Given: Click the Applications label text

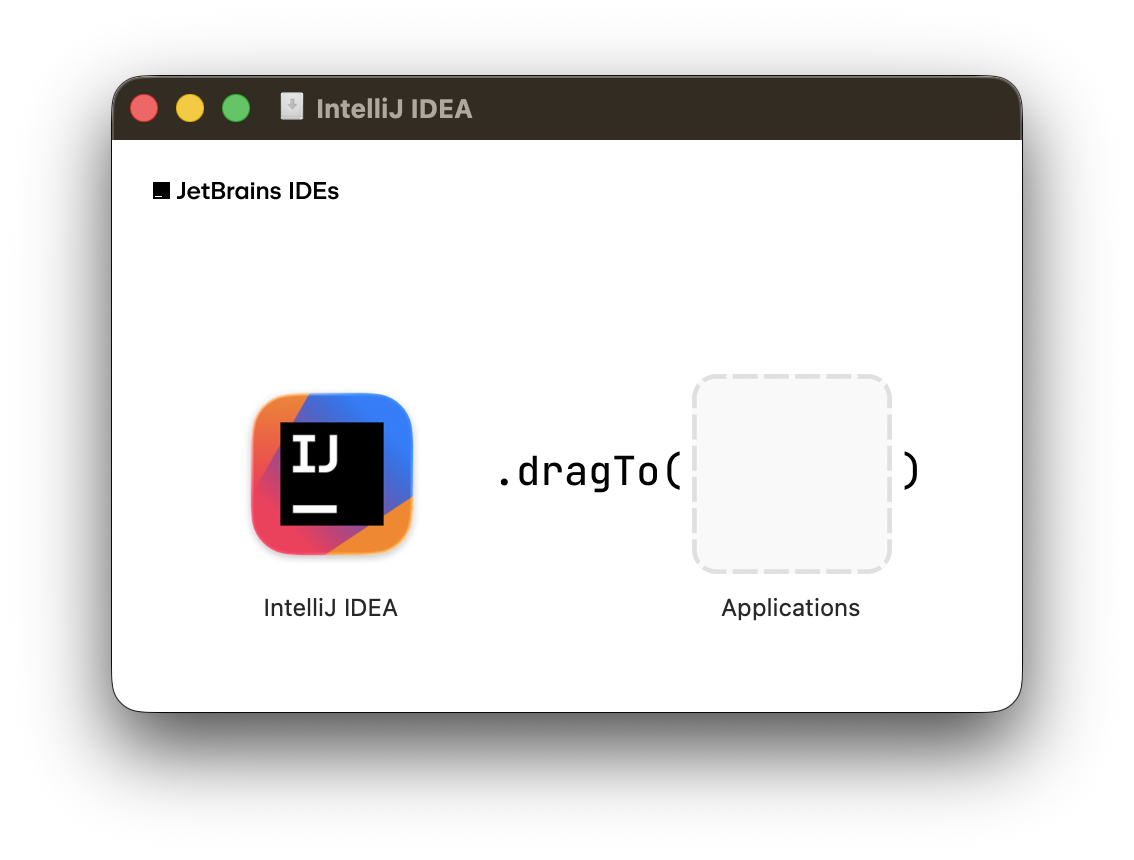Looking at the screenshot, I should 790,607.
